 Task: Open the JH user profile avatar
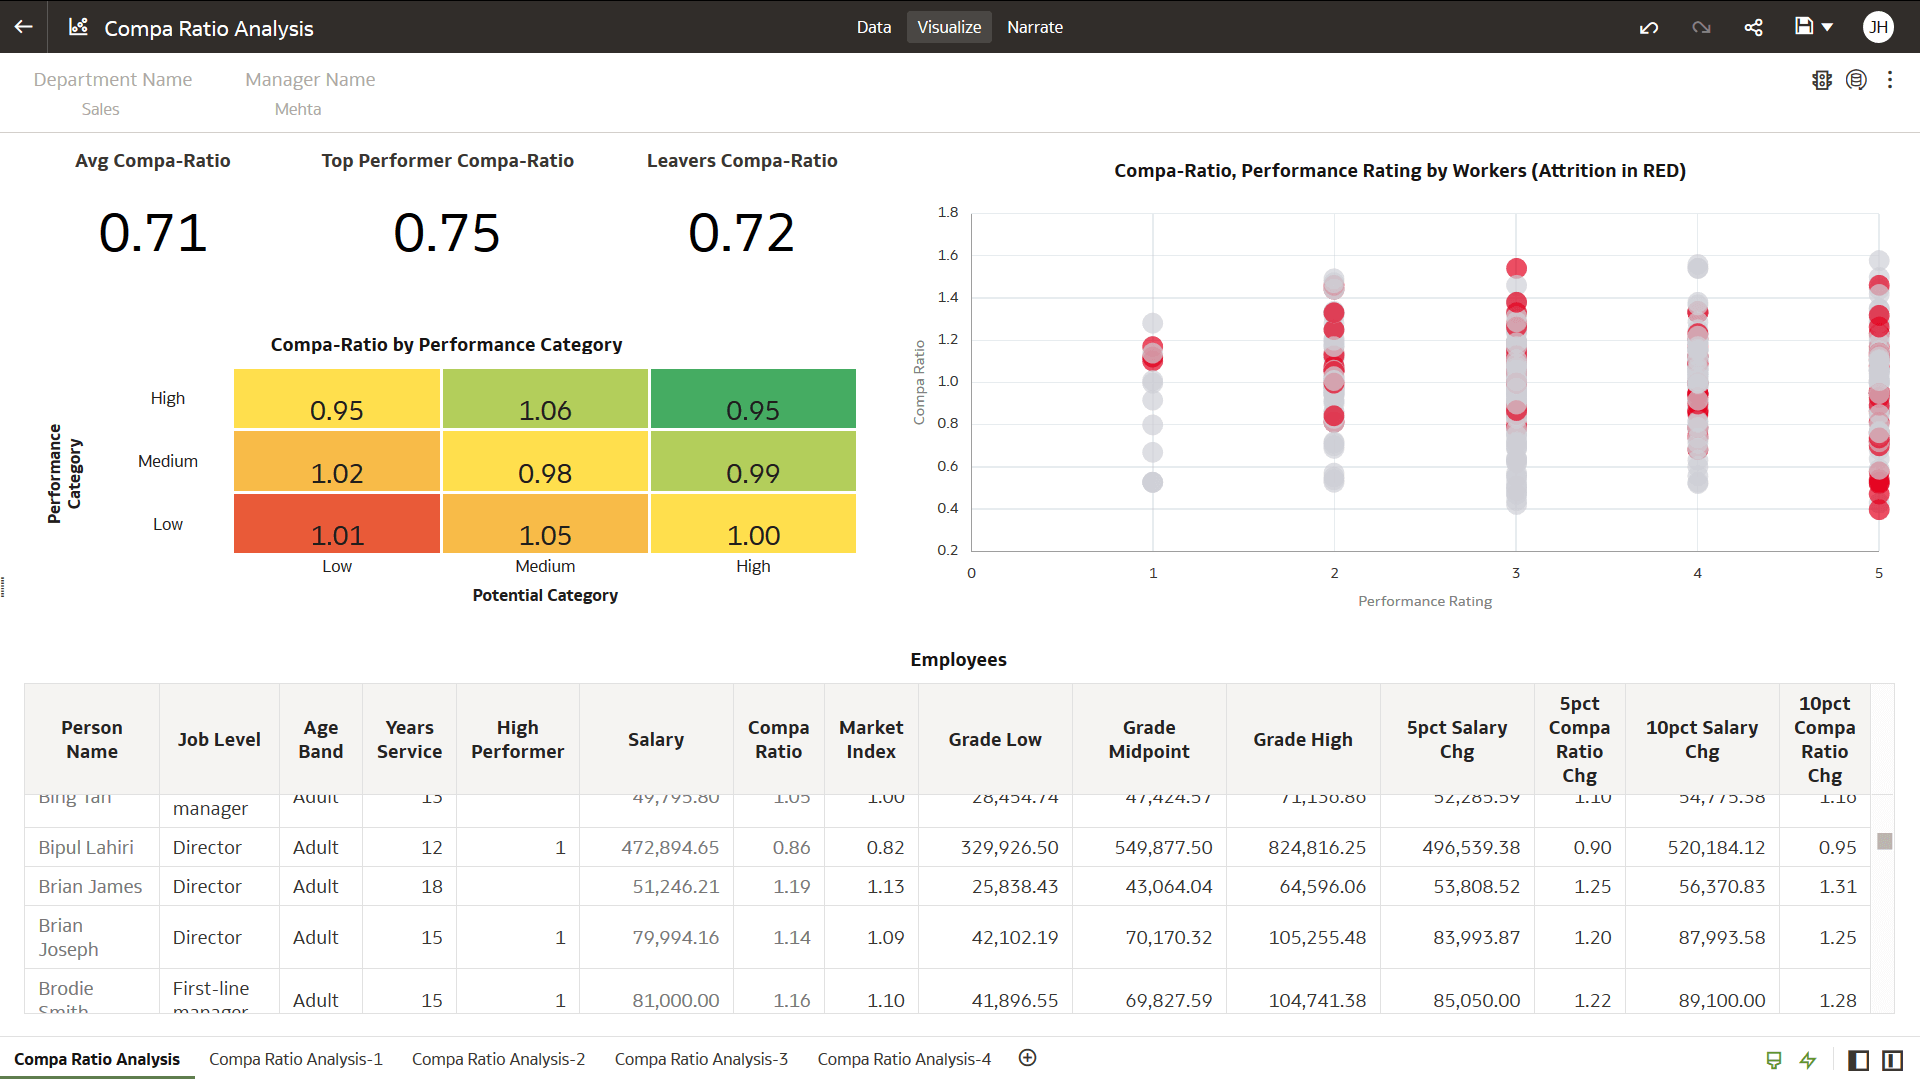click(x=1878, y=27)
